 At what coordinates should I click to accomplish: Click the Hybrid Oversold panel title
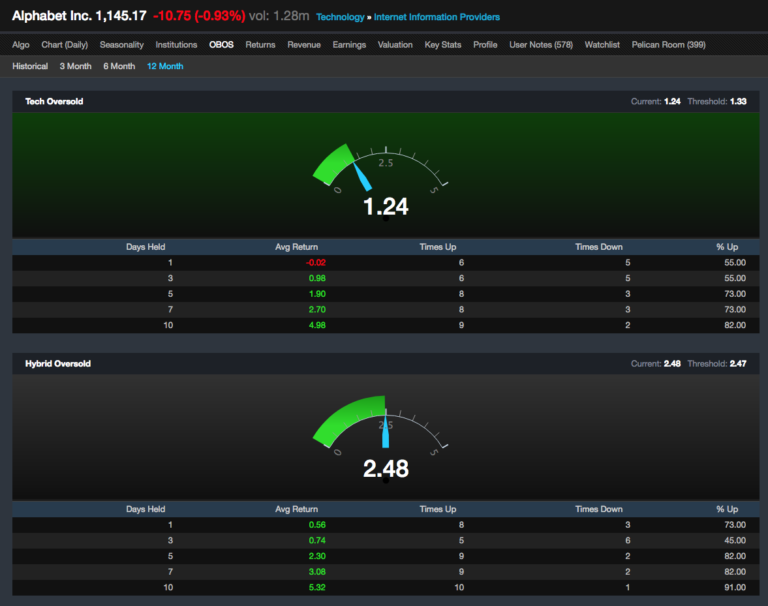click(x=58, y=364)
